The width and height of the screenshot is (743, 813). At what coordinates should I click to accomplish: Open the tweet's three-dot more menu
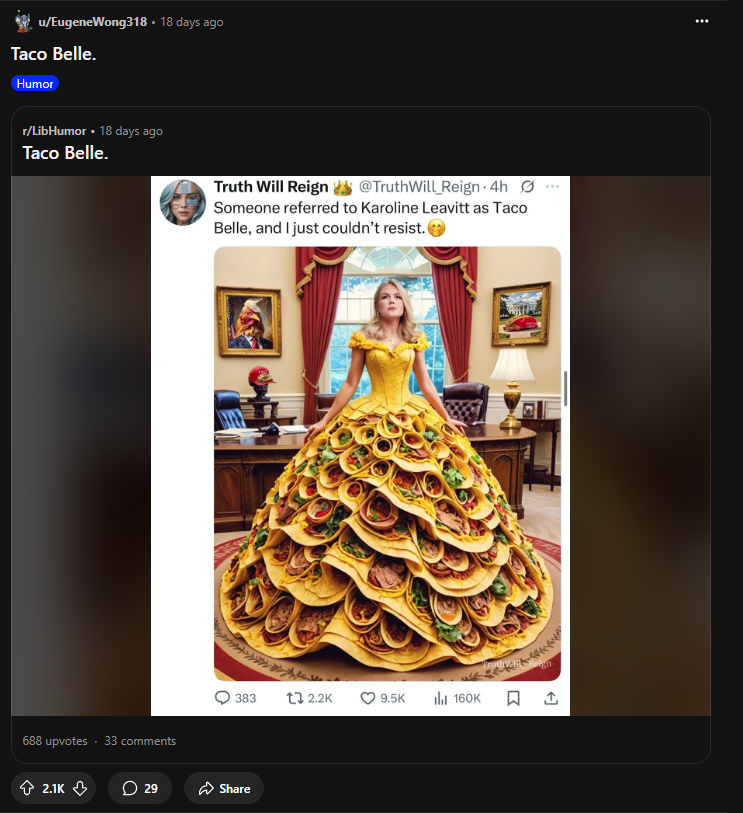[552, 186]
